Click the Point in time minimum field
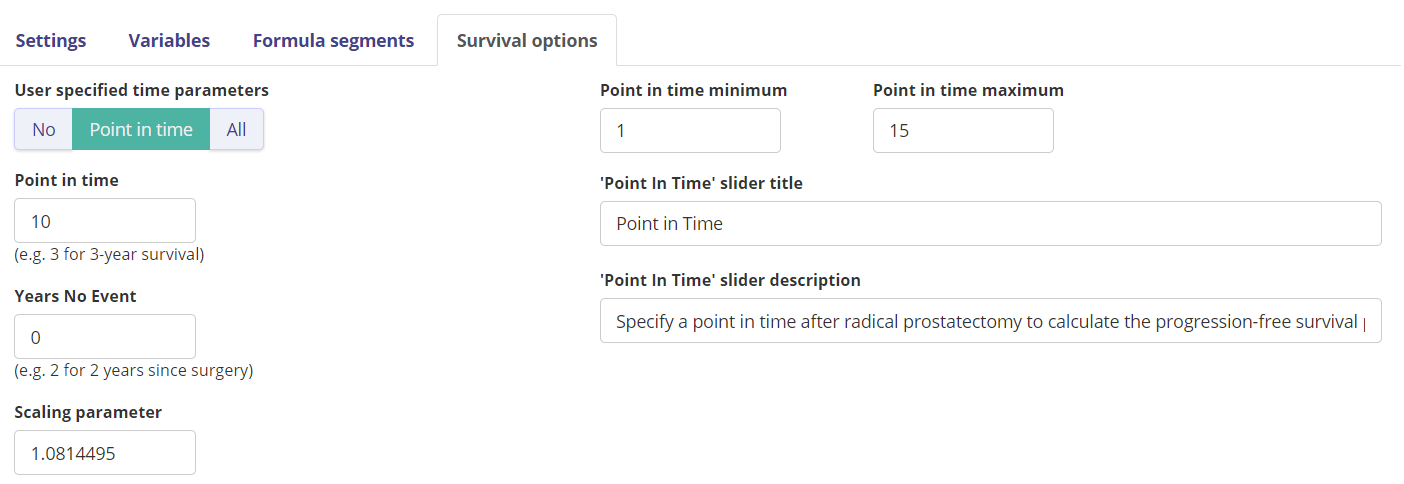This screenshot has width=1404, height=484. tap(690, 131)
